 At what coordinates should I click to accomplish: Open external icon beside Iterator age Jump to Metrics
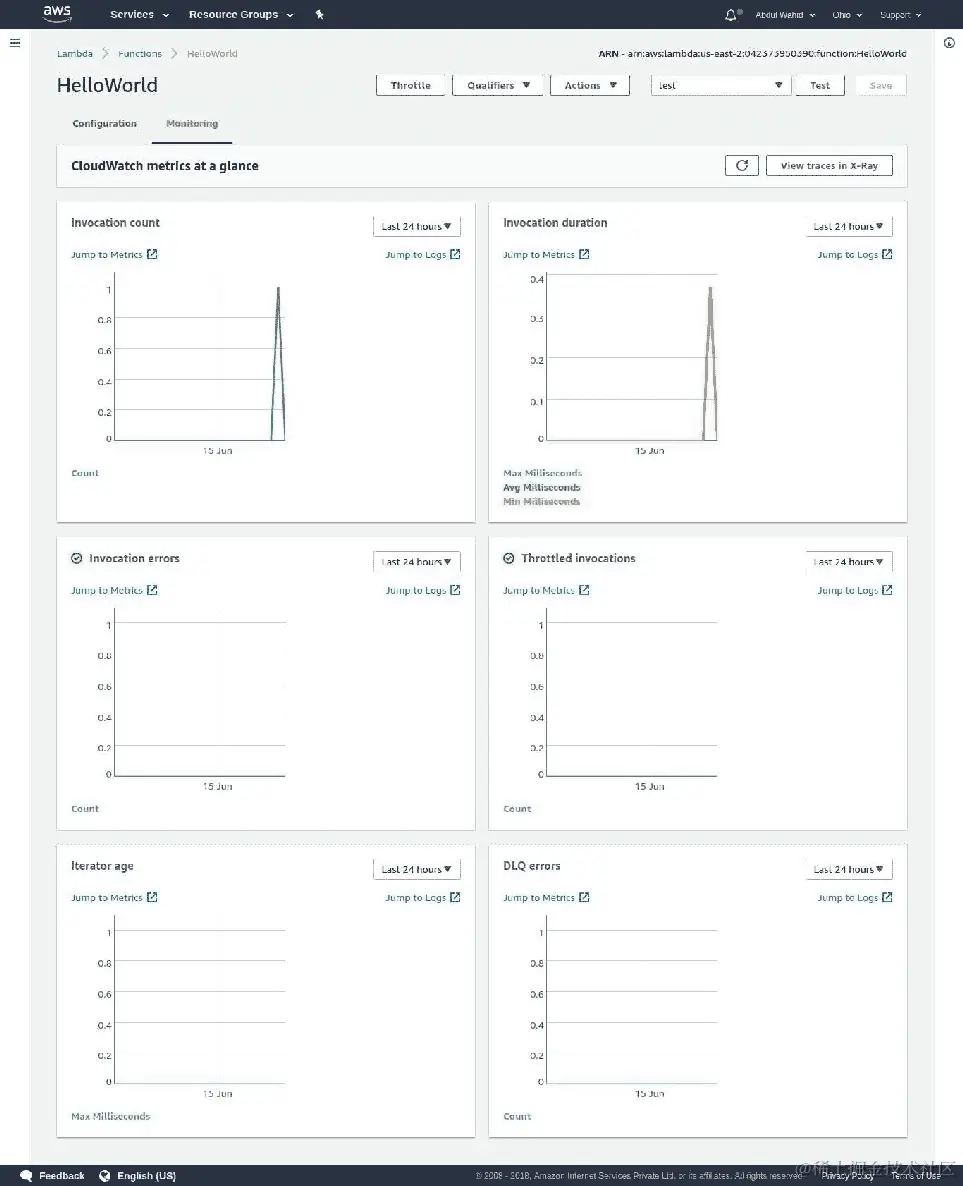click(x=152, y=897)
